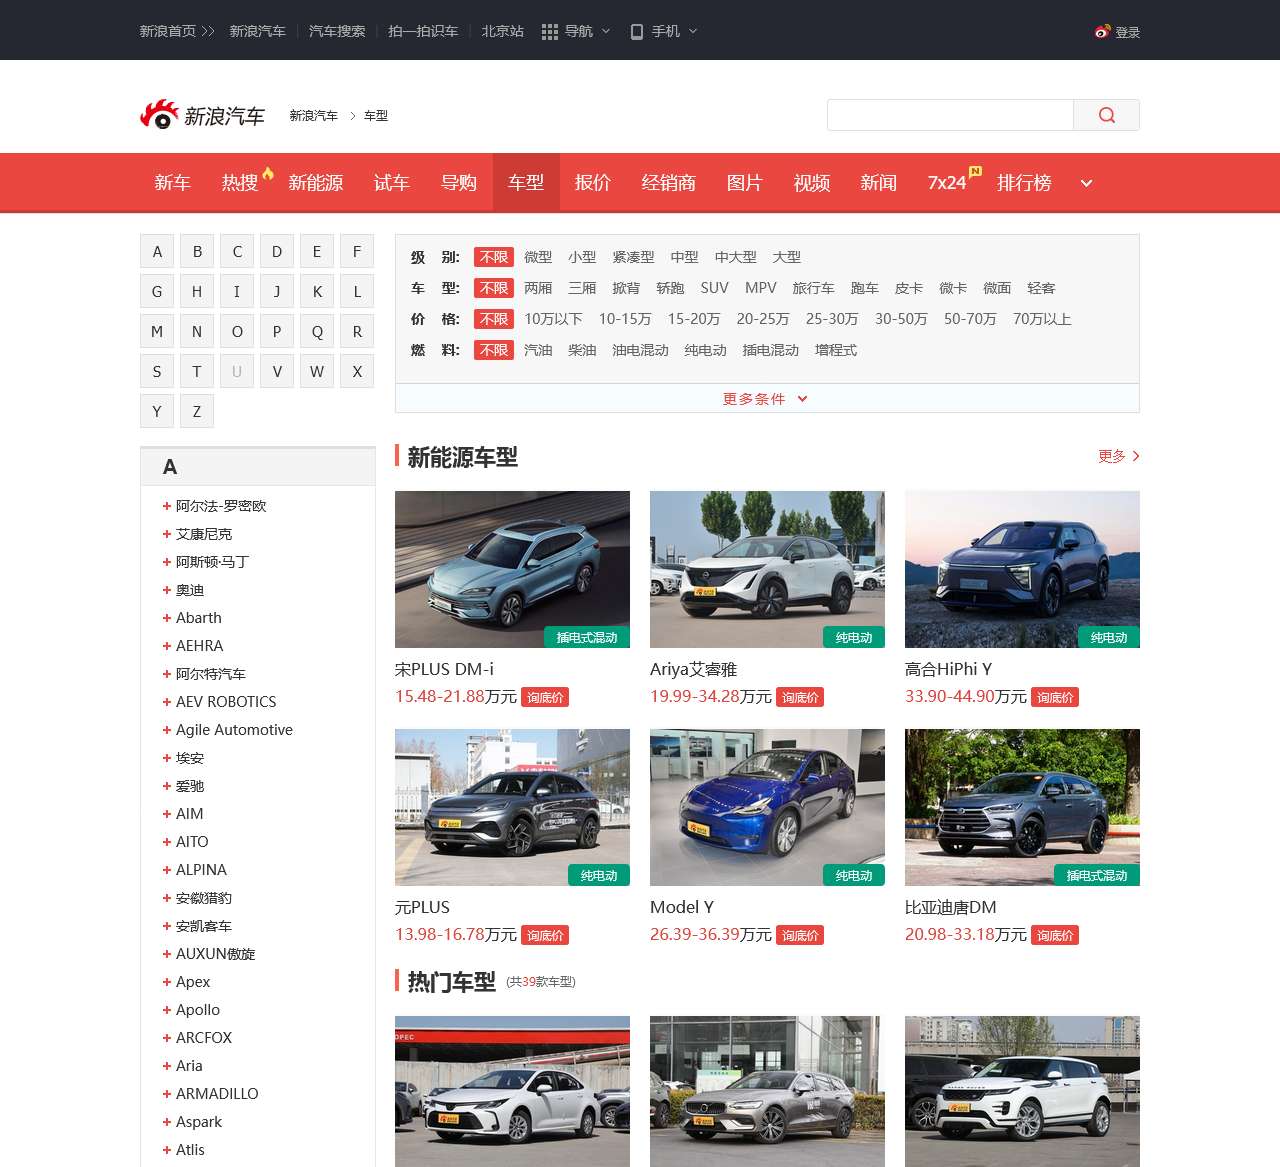Jump to brand letter B

point(197,251)
